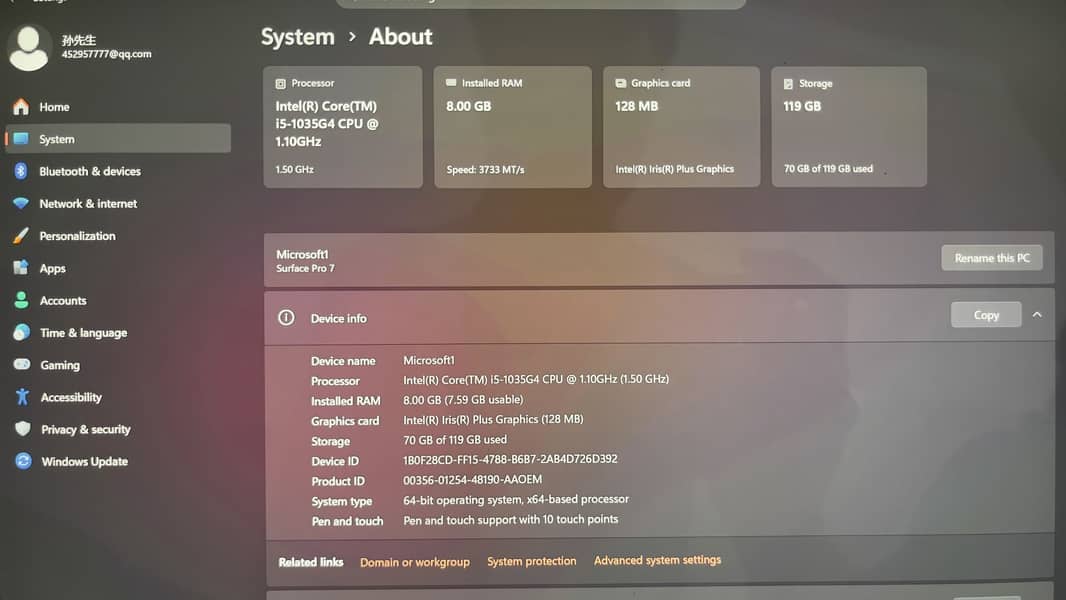
Task: Collapse the Device info section chevron
Action: (1037, 315)
